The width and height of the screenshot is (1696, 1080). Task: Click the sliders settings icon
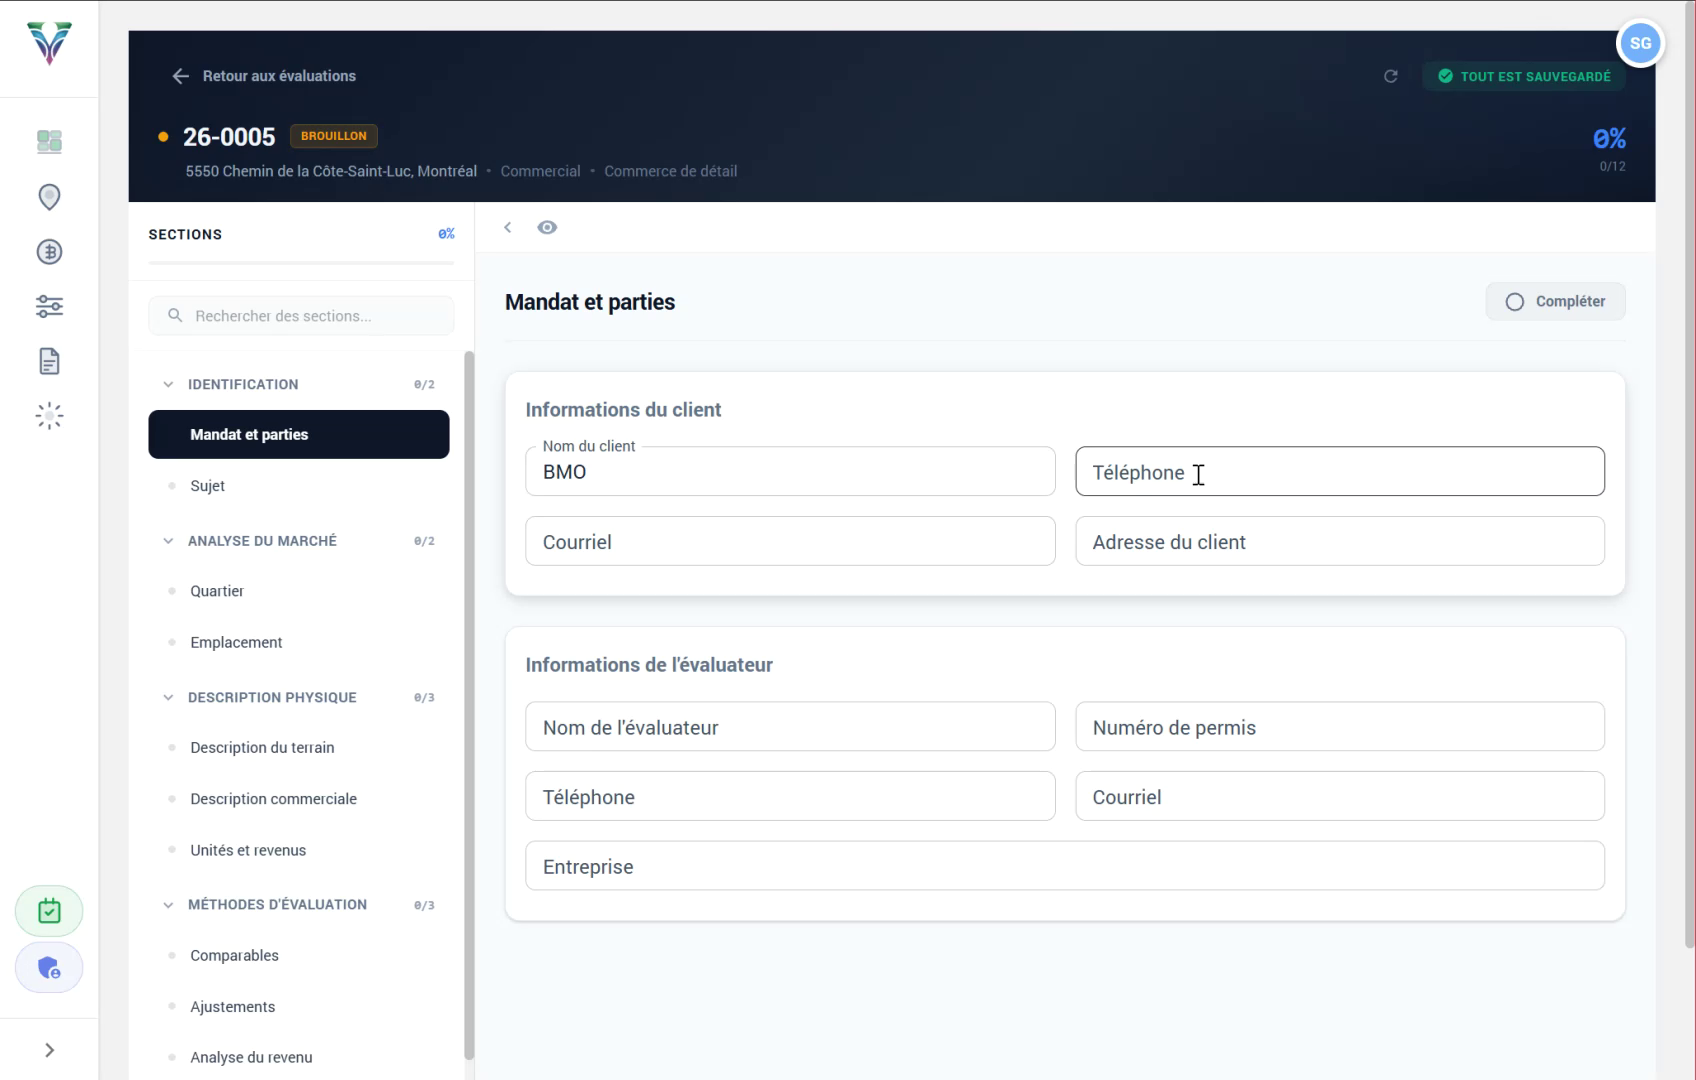(x=49, y=306)
